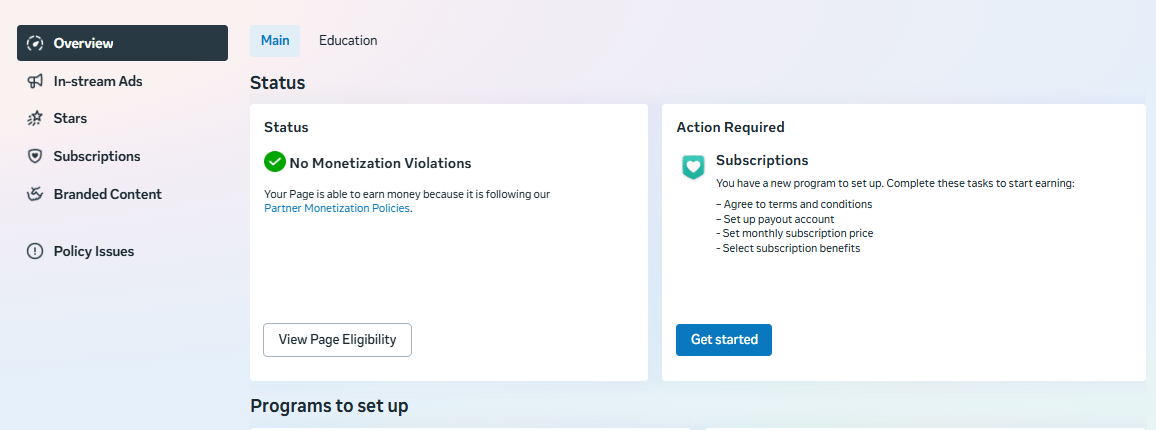Click the Agree to terms and conditions task
This screenshot has width=1156, height=430.
795,204
